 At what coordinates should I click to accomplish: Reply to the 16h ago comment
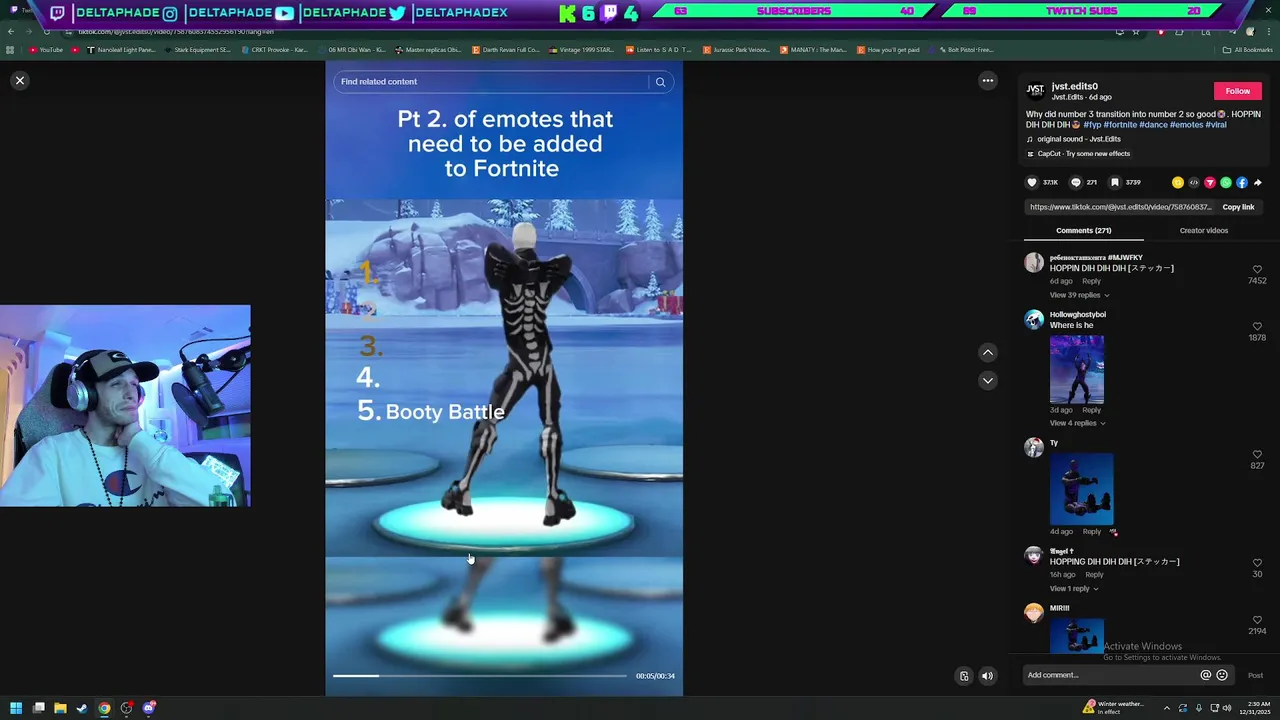pos(1094,575)
